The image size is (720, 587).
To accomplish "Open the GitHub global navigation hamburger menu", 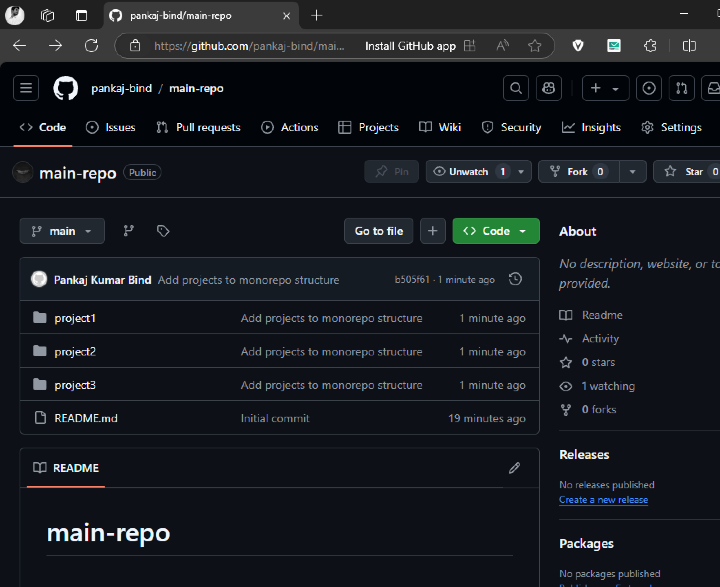I will pos(26,88).
